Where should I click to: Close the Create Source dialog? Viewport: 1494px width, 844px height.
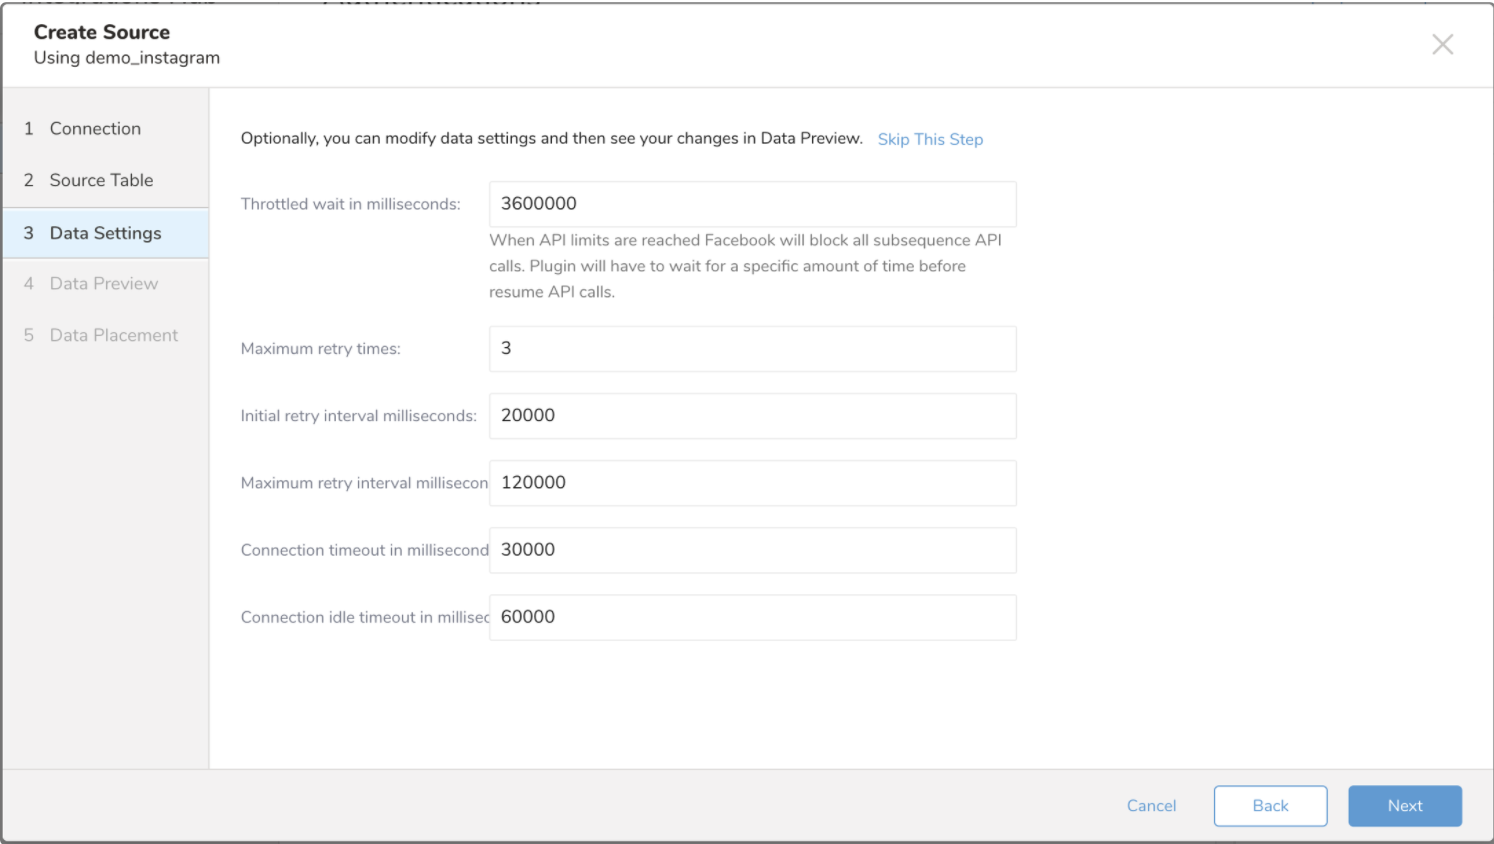[x=1442, y=44]
